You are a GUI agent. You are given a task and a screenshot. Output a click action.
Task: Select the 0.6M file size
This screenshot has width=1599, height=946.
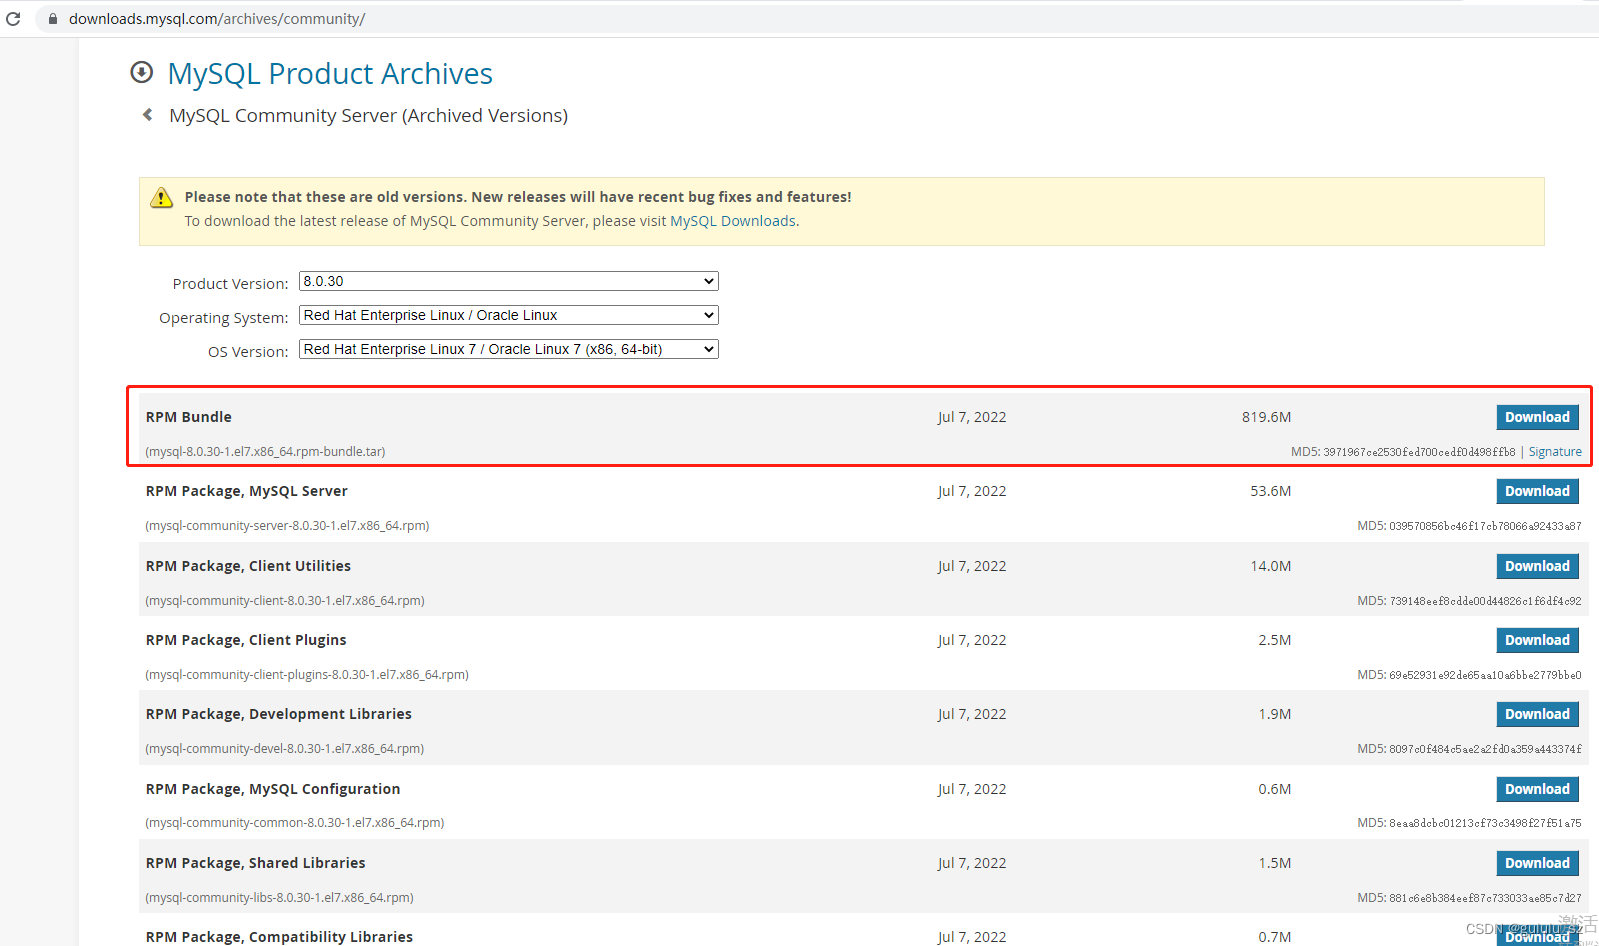(x=1275, y=789)
